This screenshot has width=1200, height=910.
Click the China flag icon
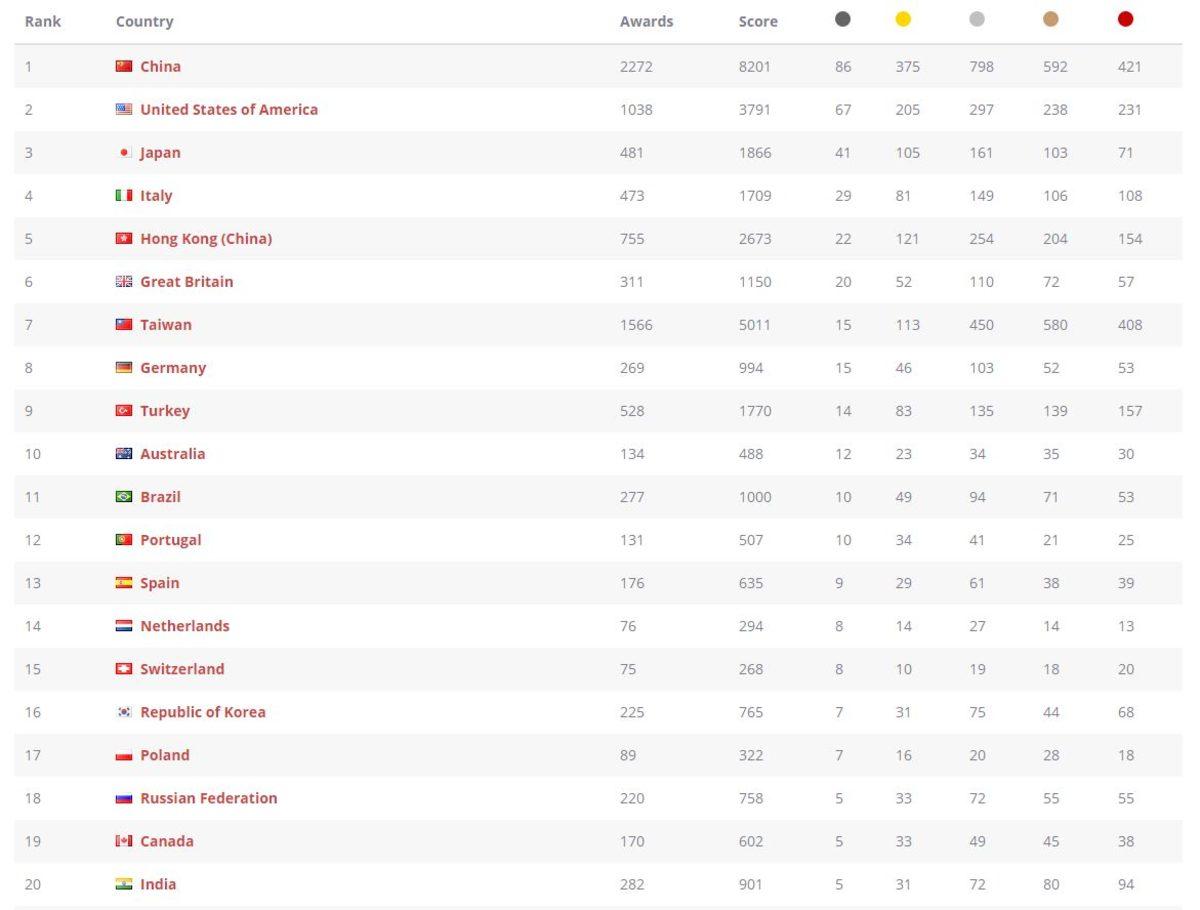click(x=124, y=67)
